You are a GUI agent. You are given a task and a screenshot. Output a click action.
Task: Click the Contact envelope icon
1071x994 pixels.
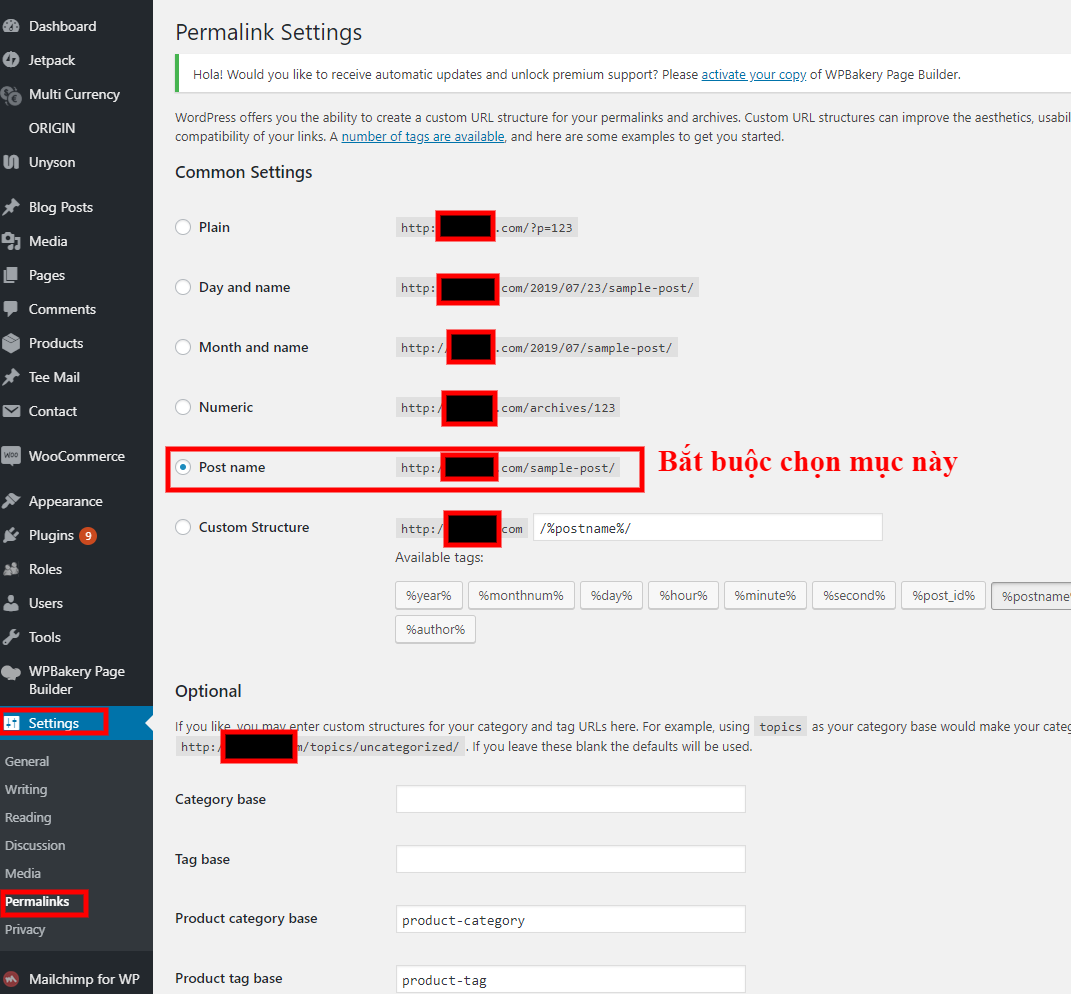(11, 411)
